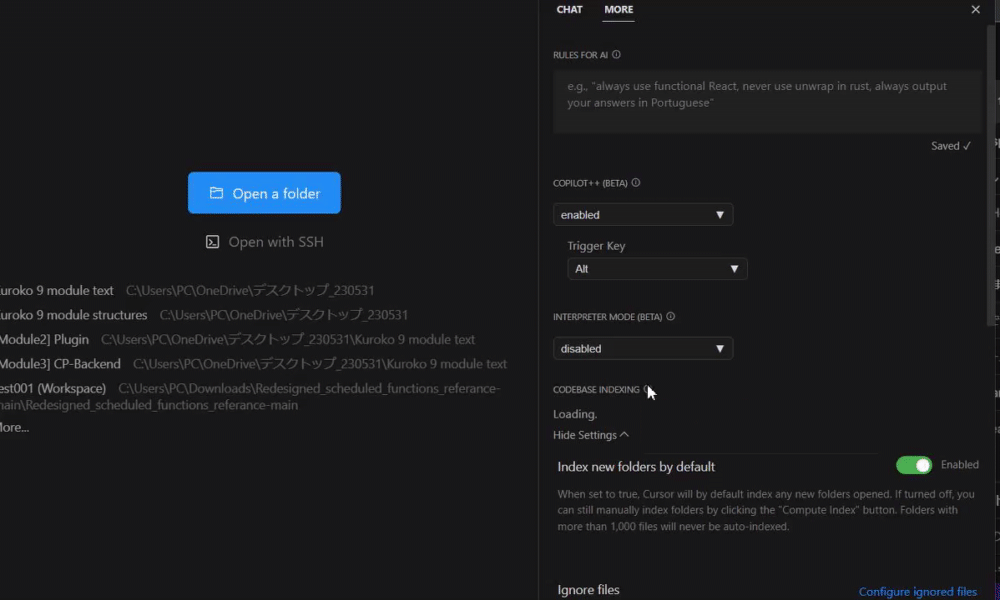
Task: Open the Trigger Key Alt dropdown
Action: coord(657,269)
